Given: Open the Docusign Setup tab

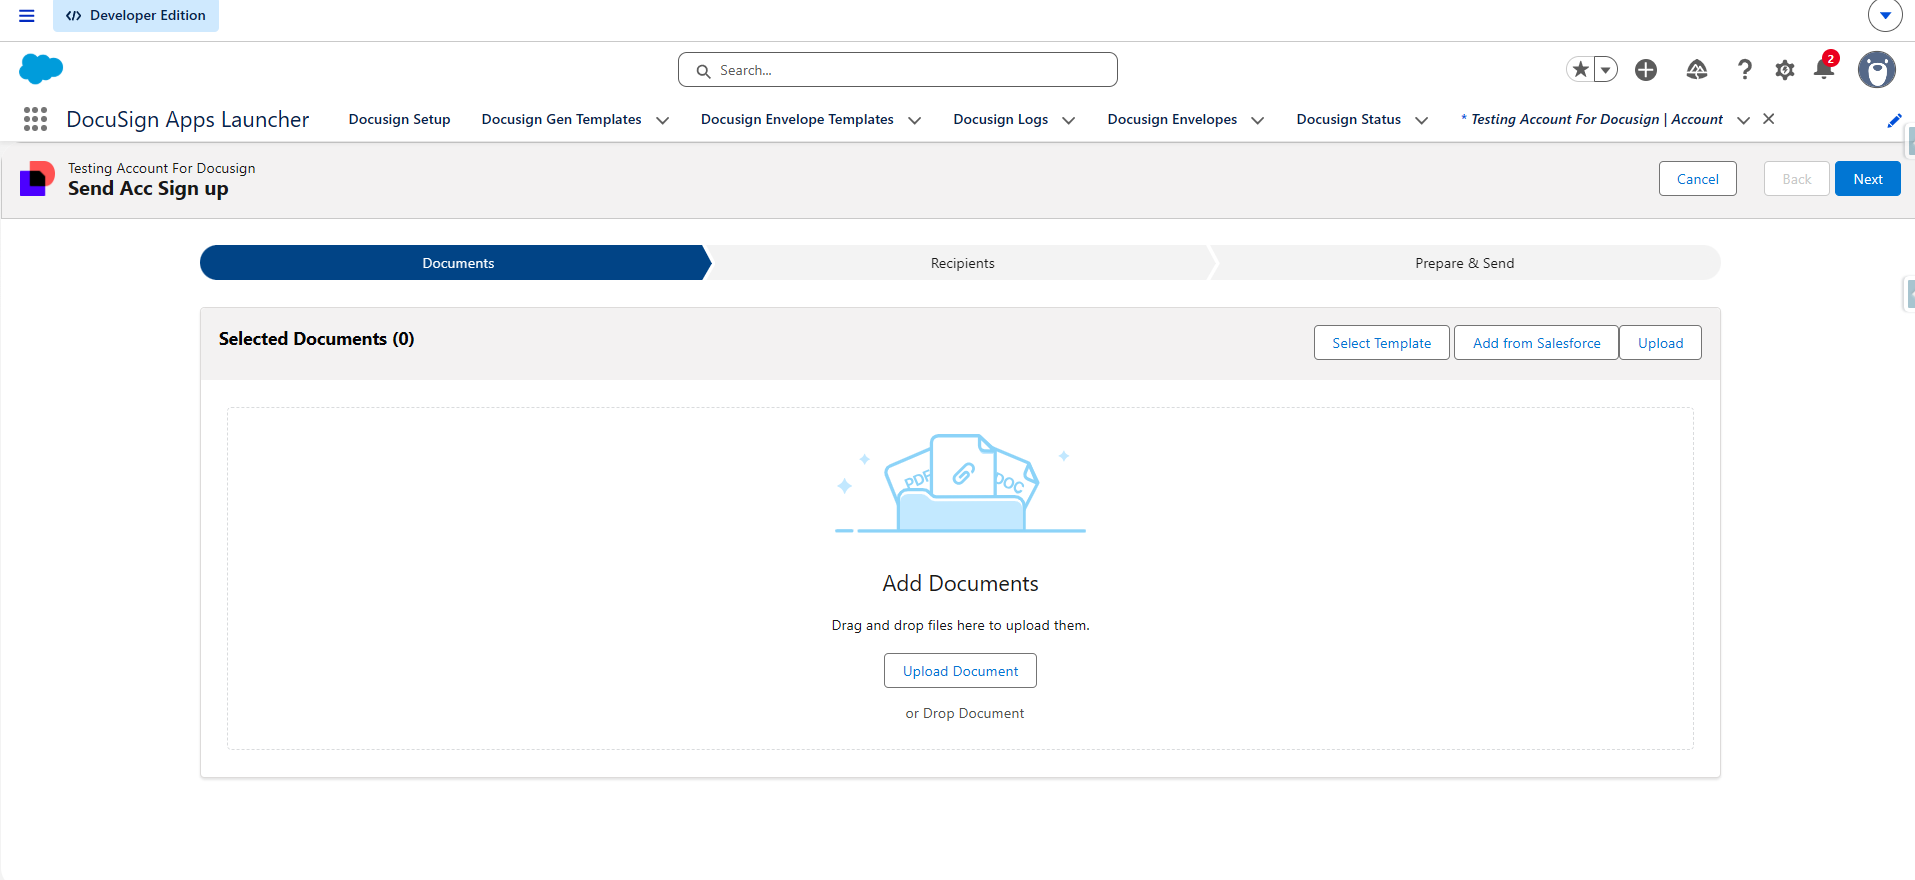Looking at the screenshot, I should (x=399, y=119).
